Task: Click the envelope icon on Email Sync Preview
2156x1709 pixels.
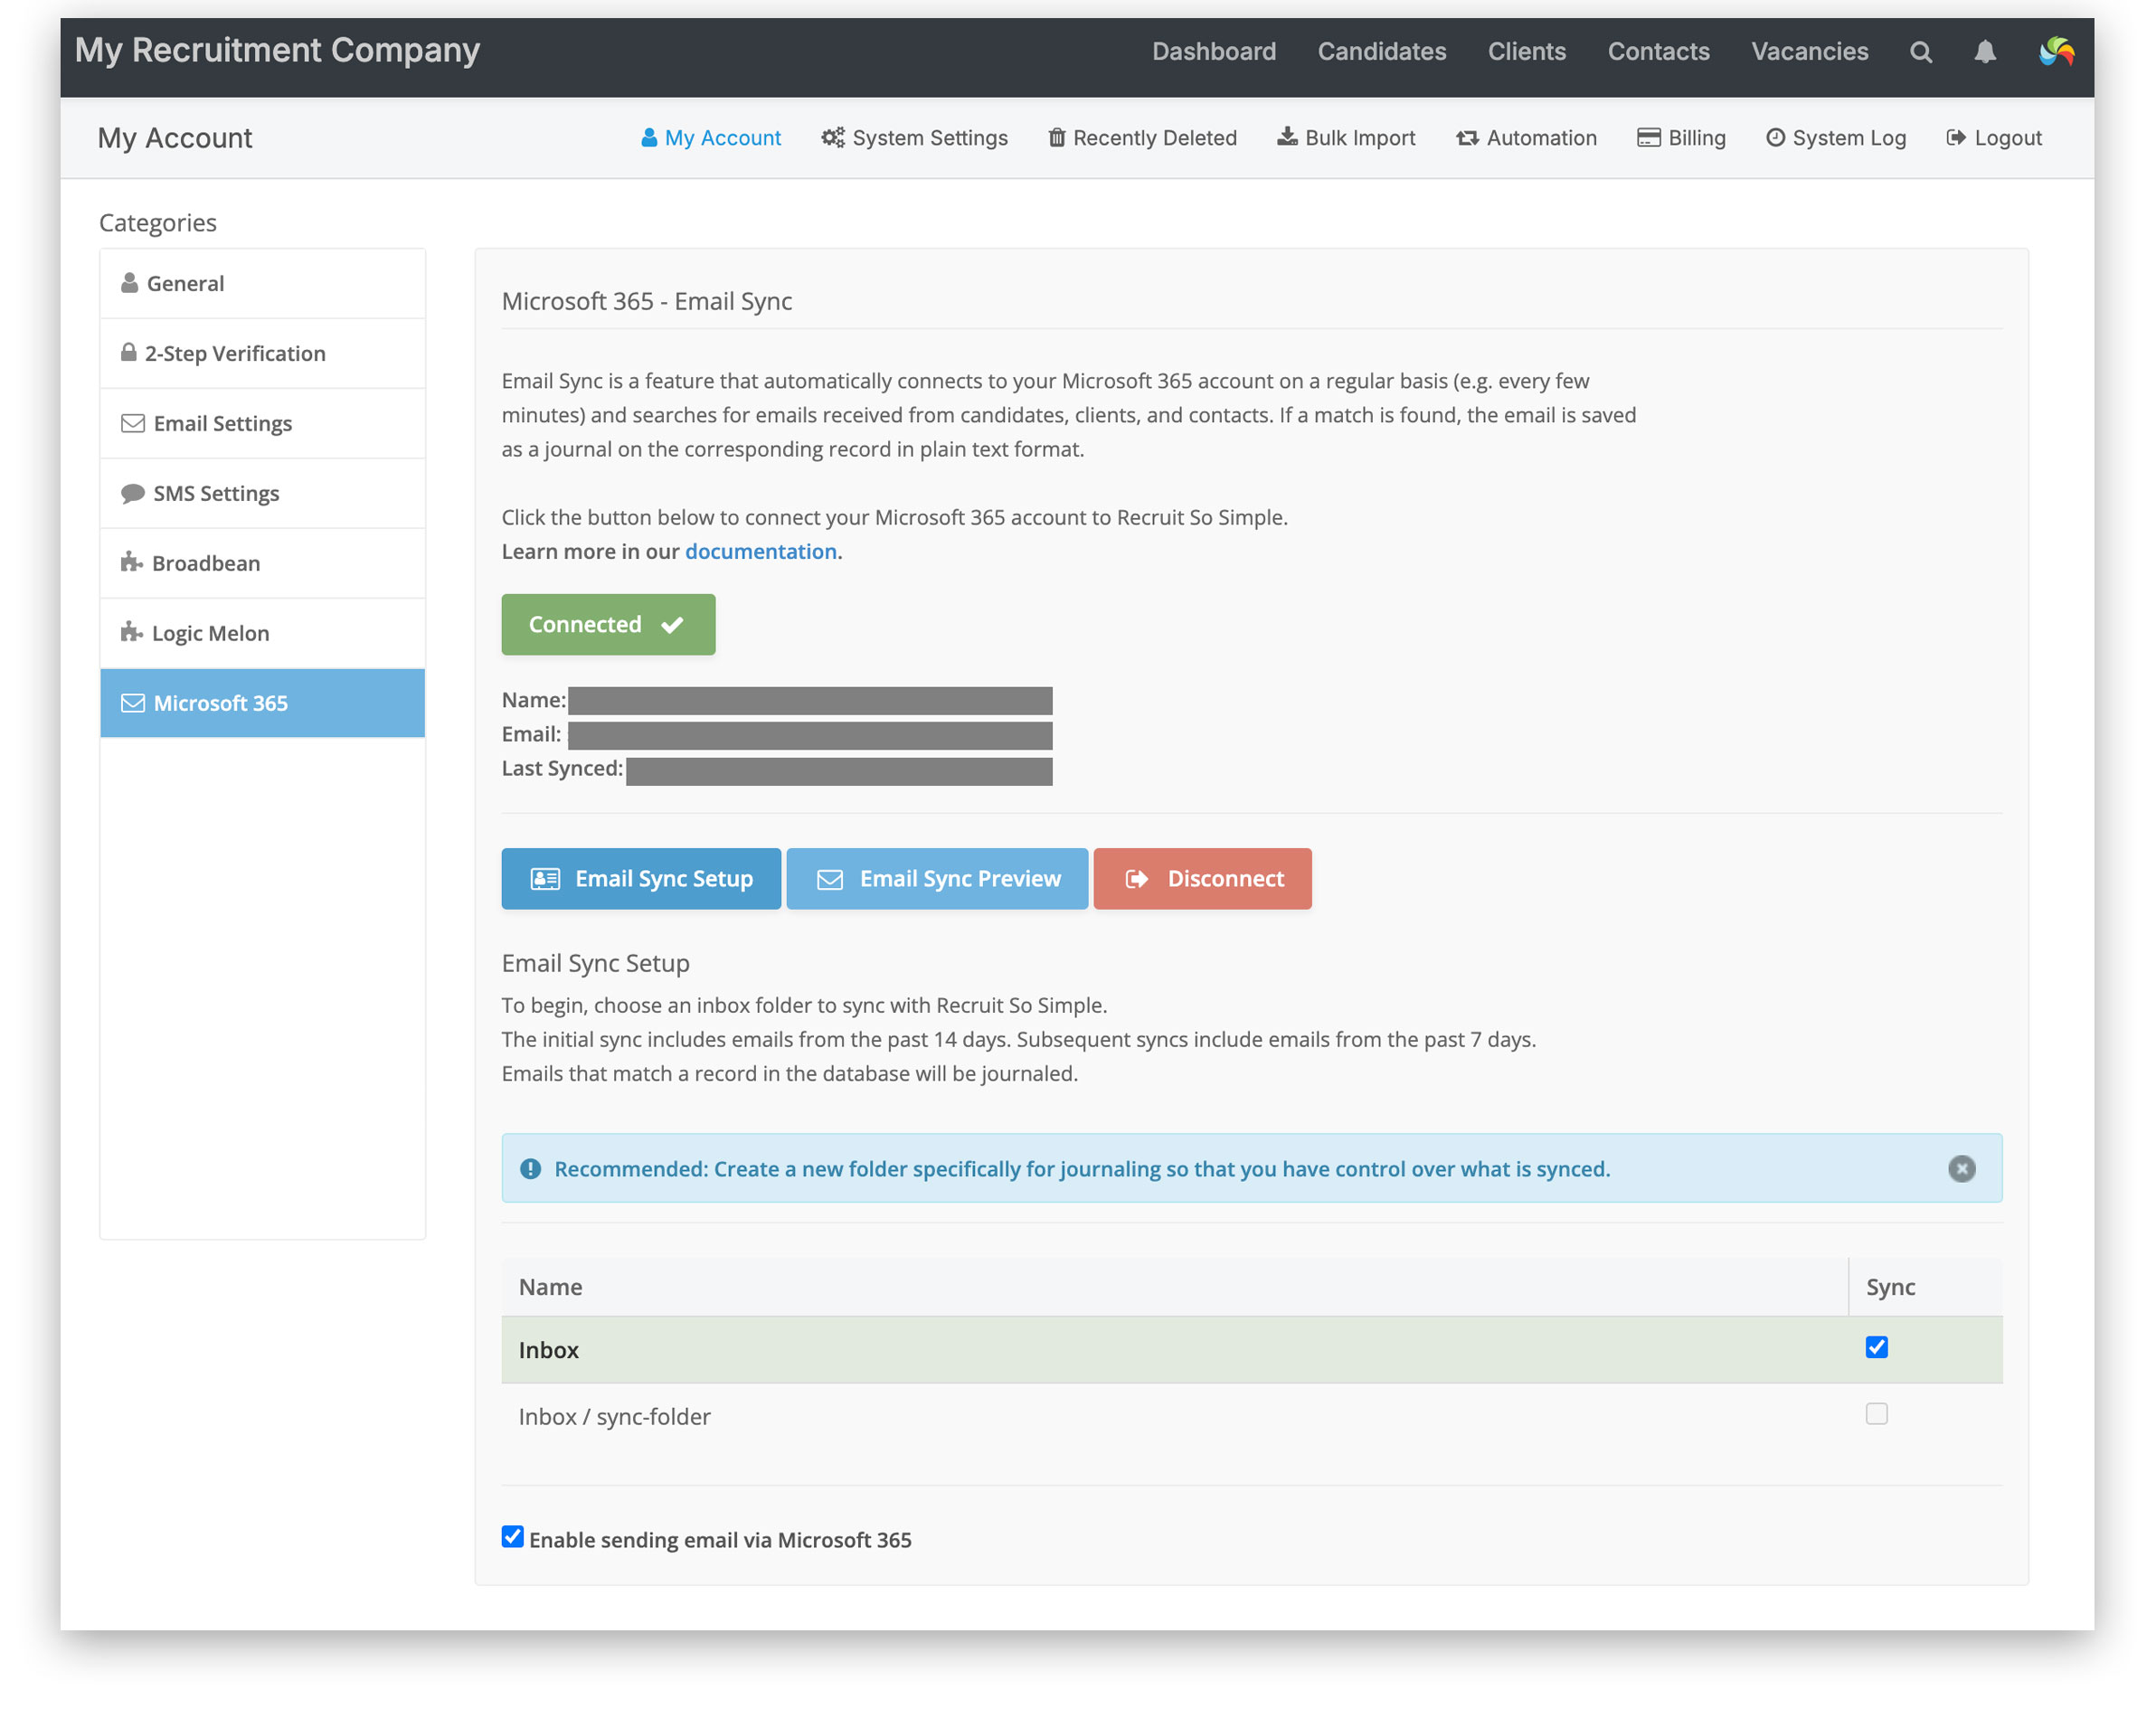Action: click(830, 880)
